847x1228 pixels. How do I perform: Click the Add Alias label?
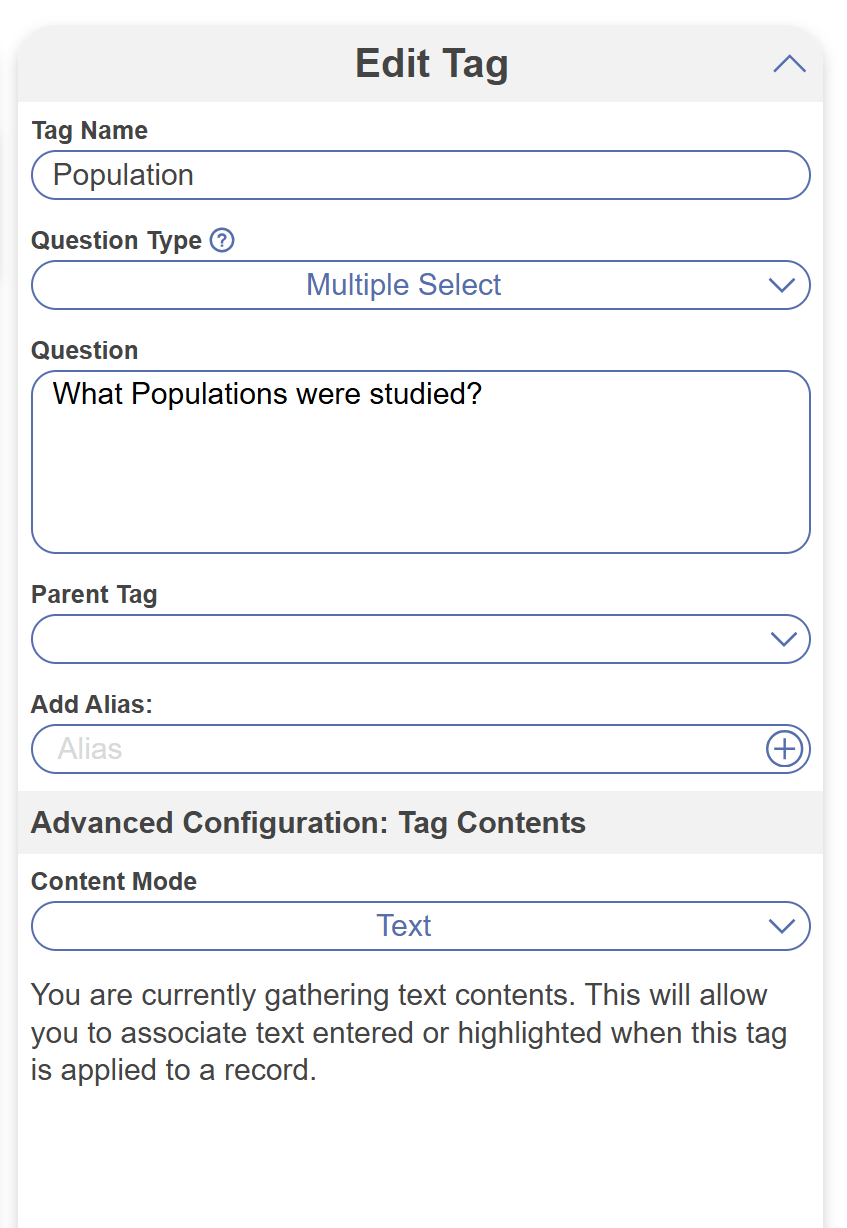pyautogui.click(x=91, y=704)
